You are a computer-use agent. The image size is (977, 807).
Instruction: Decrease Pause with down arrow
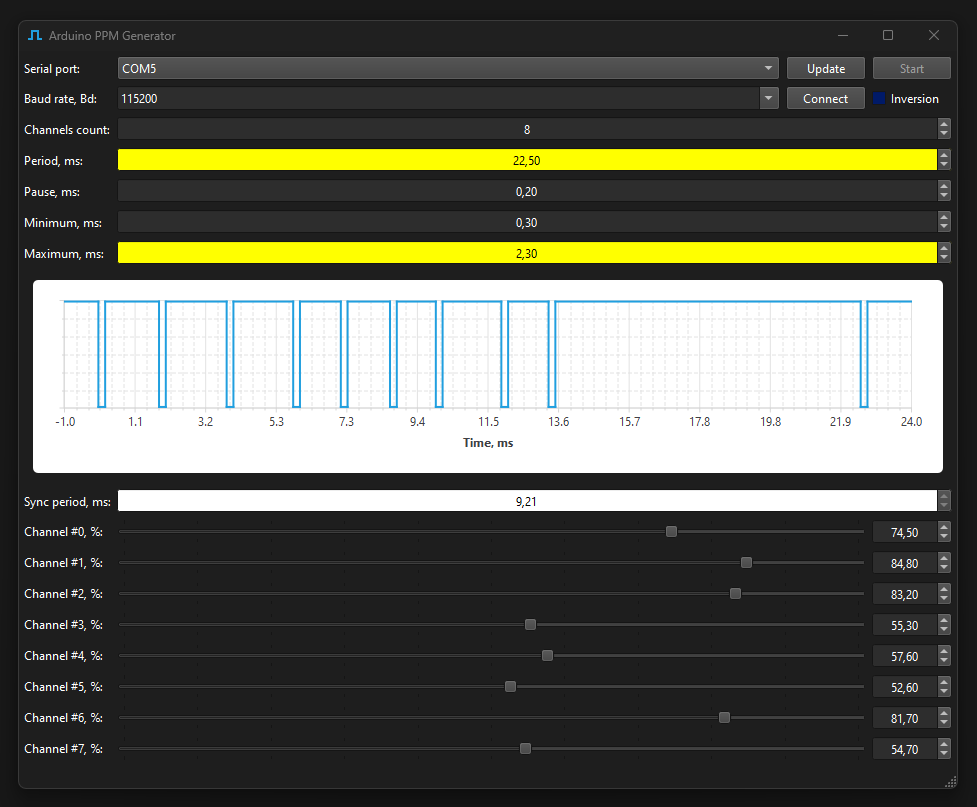(x=944, y=196)
